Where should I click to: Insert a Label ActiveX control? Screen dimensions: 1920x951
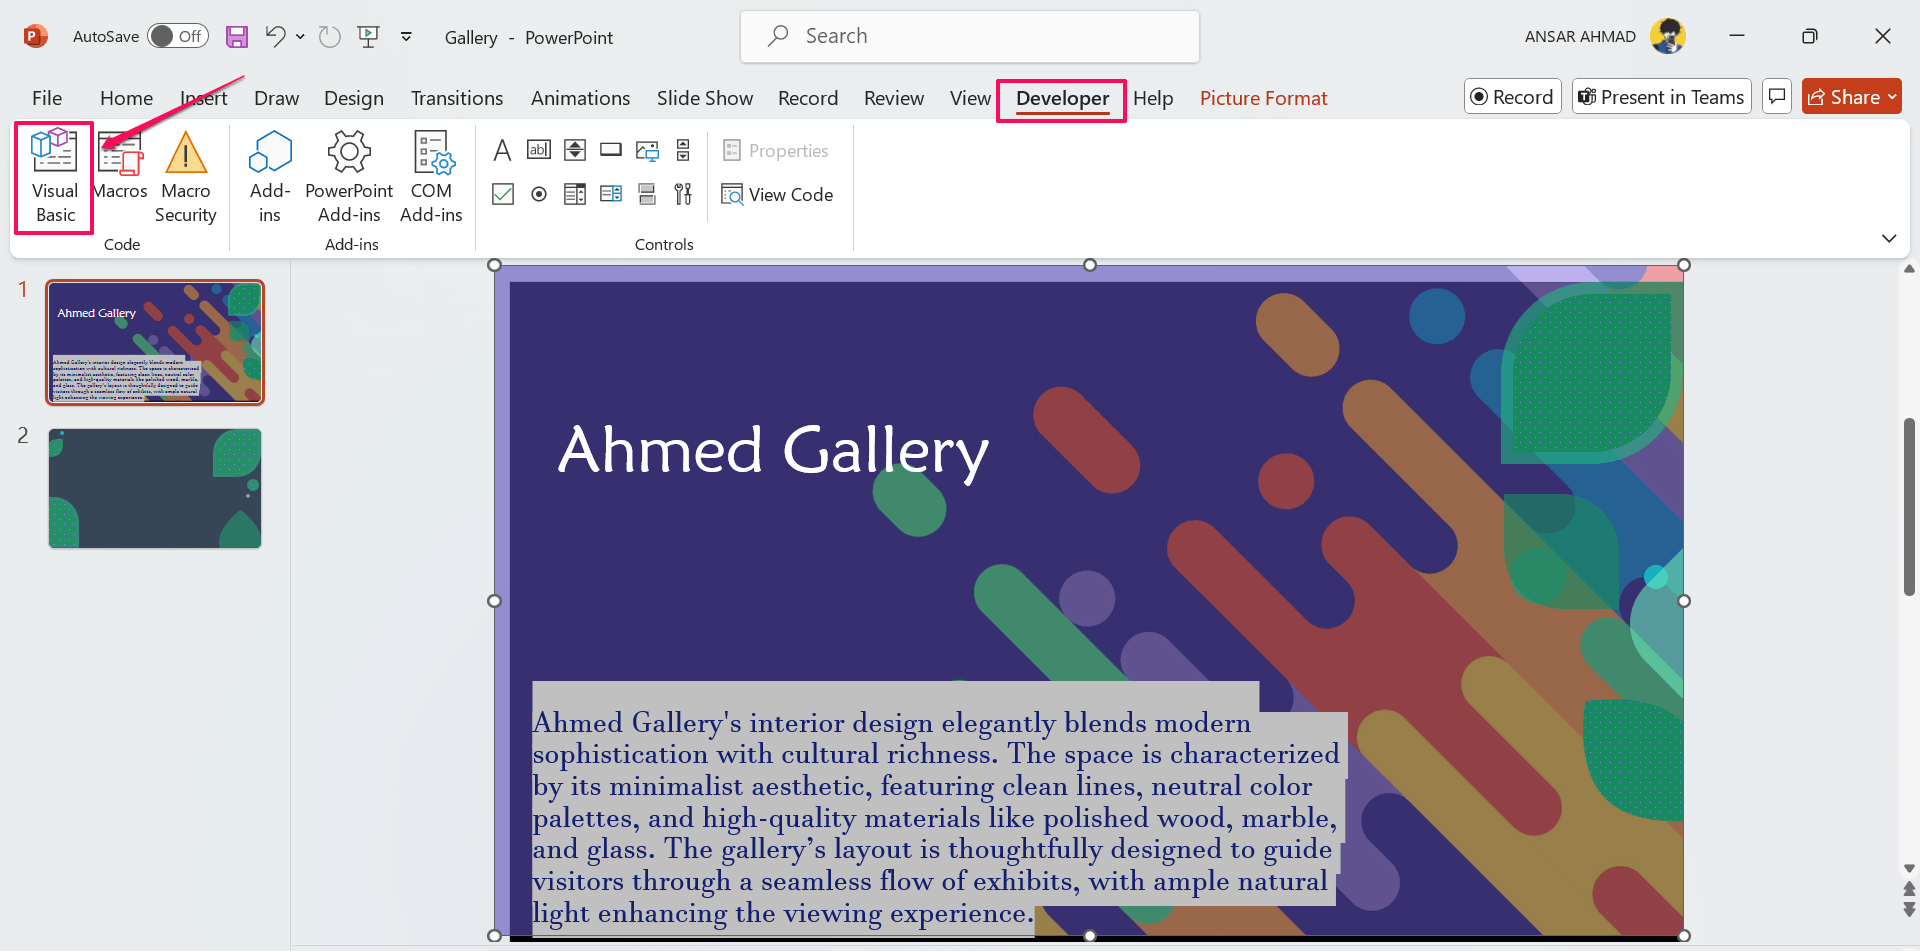[x=503, y=150]
